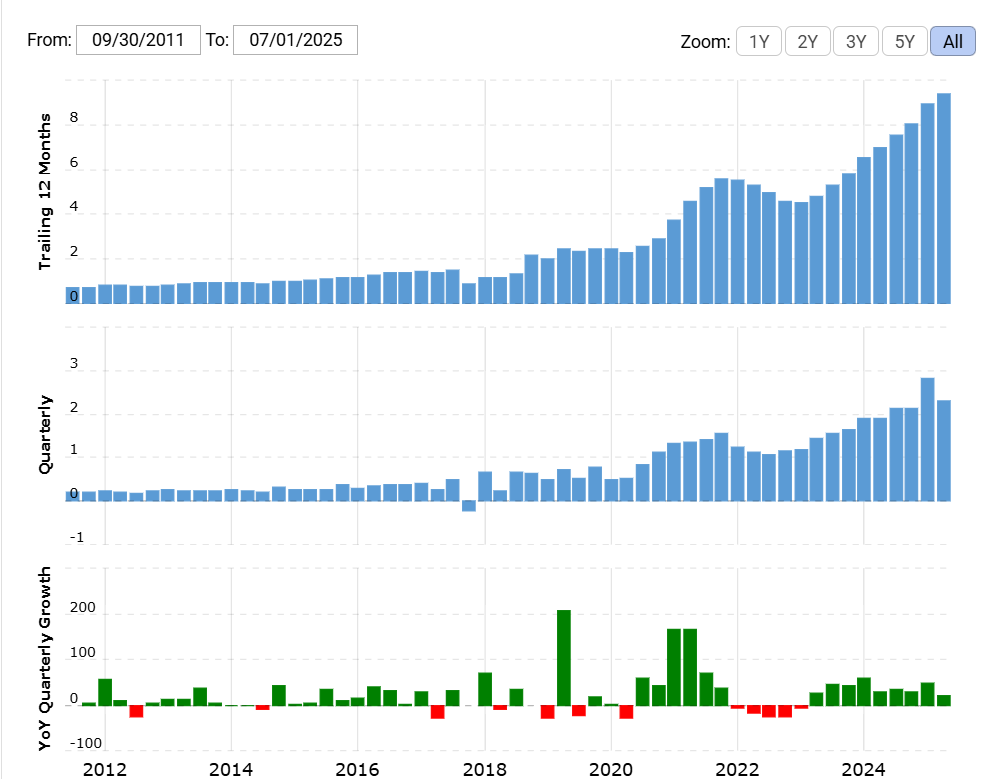Image resolution: width=1005 pixels, height=779 pixels.
Task: Click the 2018 x-axis year label
Action: [484, 768]
